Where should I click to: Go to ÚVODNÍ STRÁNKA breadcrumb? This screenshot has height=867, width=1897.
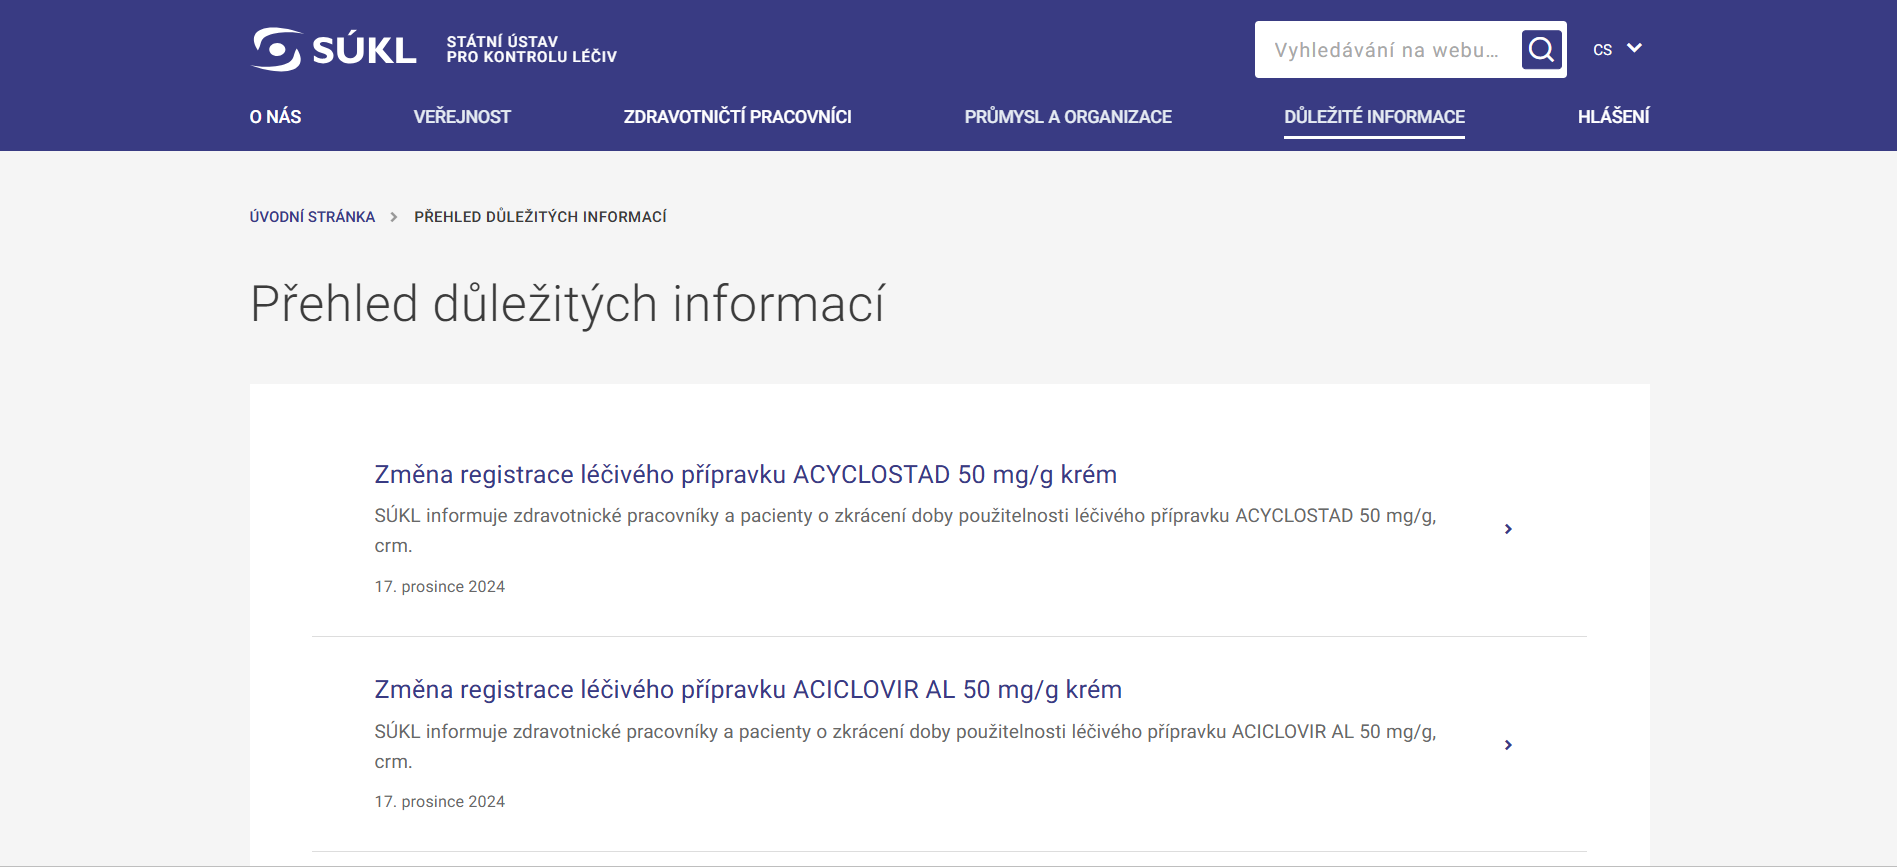pos(312,217)
